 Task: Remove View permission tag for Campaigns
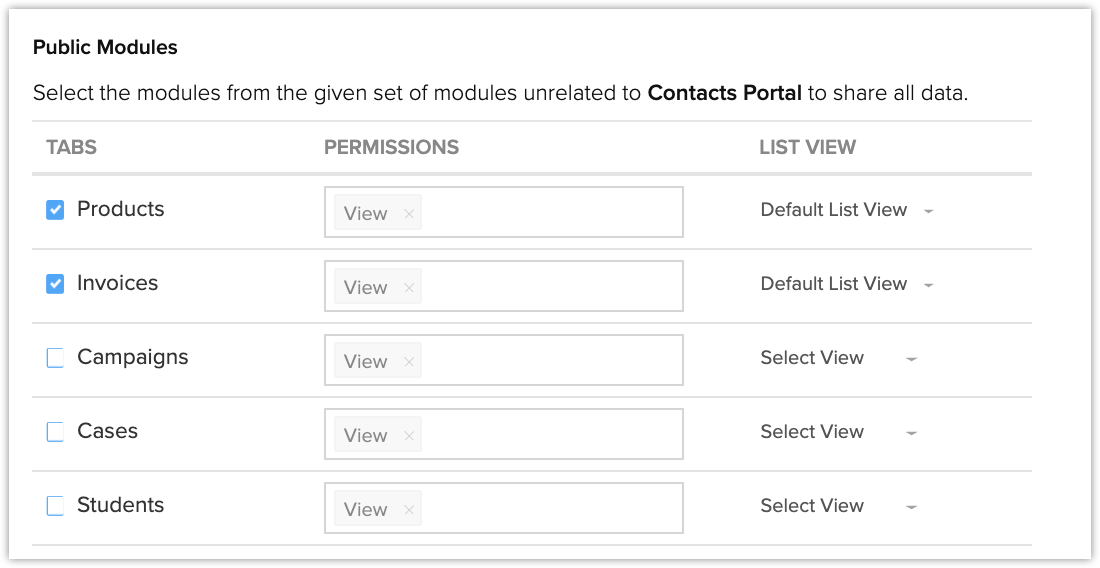click(x=408, y=361)
